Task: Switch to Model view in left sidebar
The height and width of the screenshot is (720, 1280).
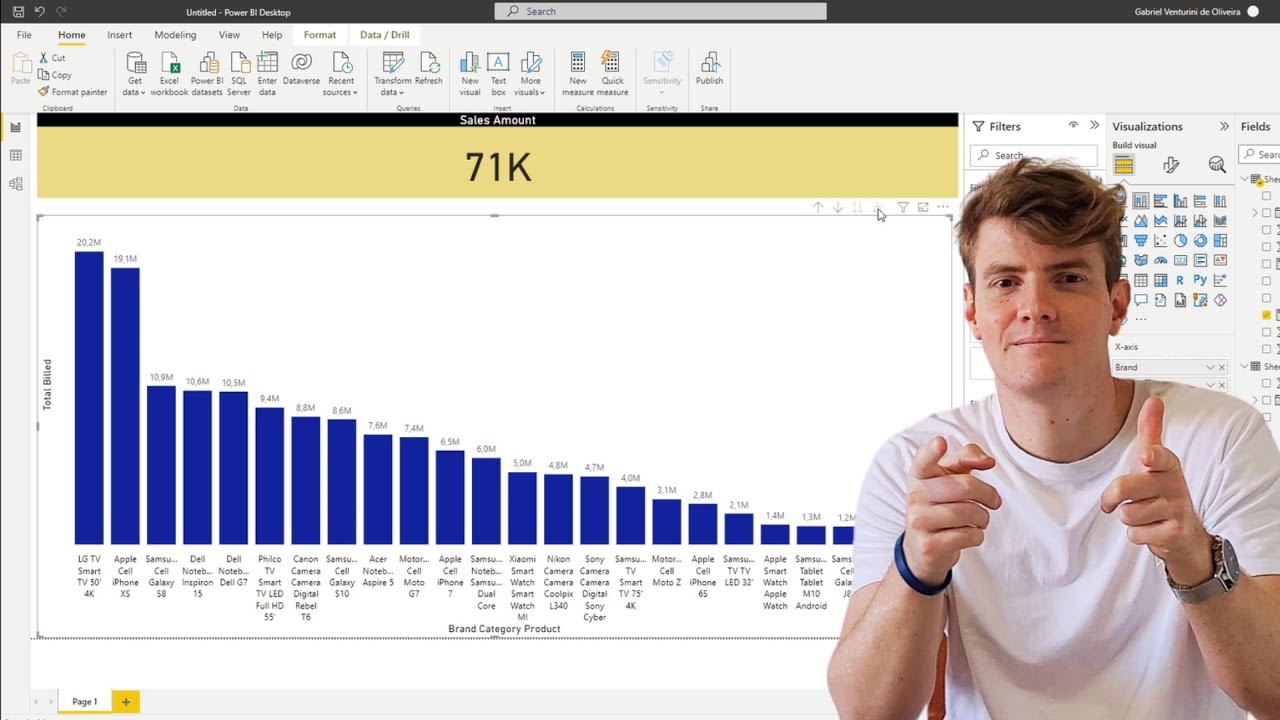Action: tap(15, 184)
